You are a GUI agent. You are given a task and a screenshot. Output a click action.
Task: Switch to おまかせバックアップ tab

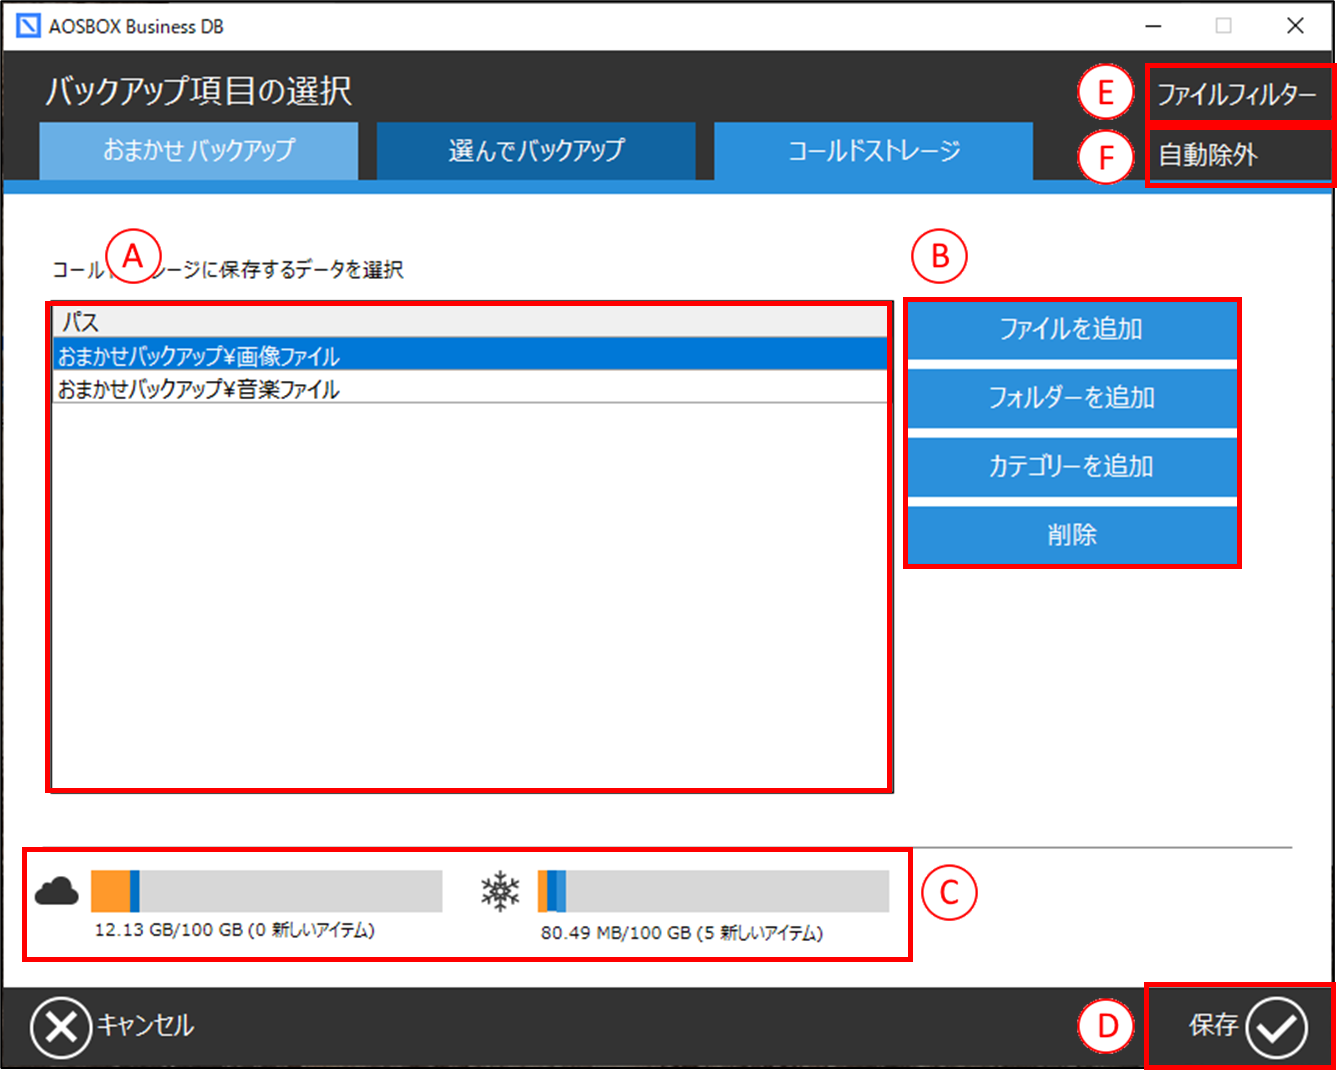pos(199,151)
